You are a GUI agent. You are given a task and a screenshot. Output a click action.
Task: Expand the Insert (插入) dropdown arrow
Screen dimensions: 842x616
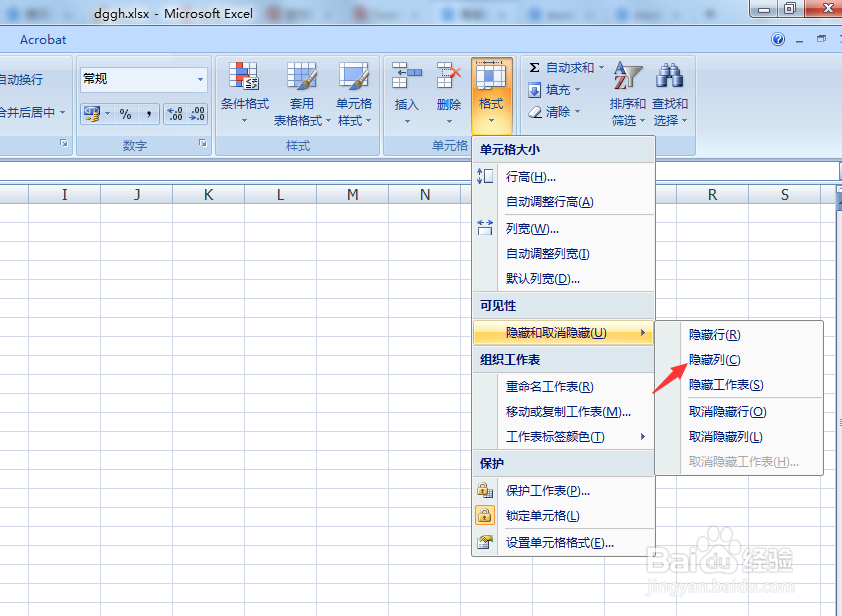[407, 122]
